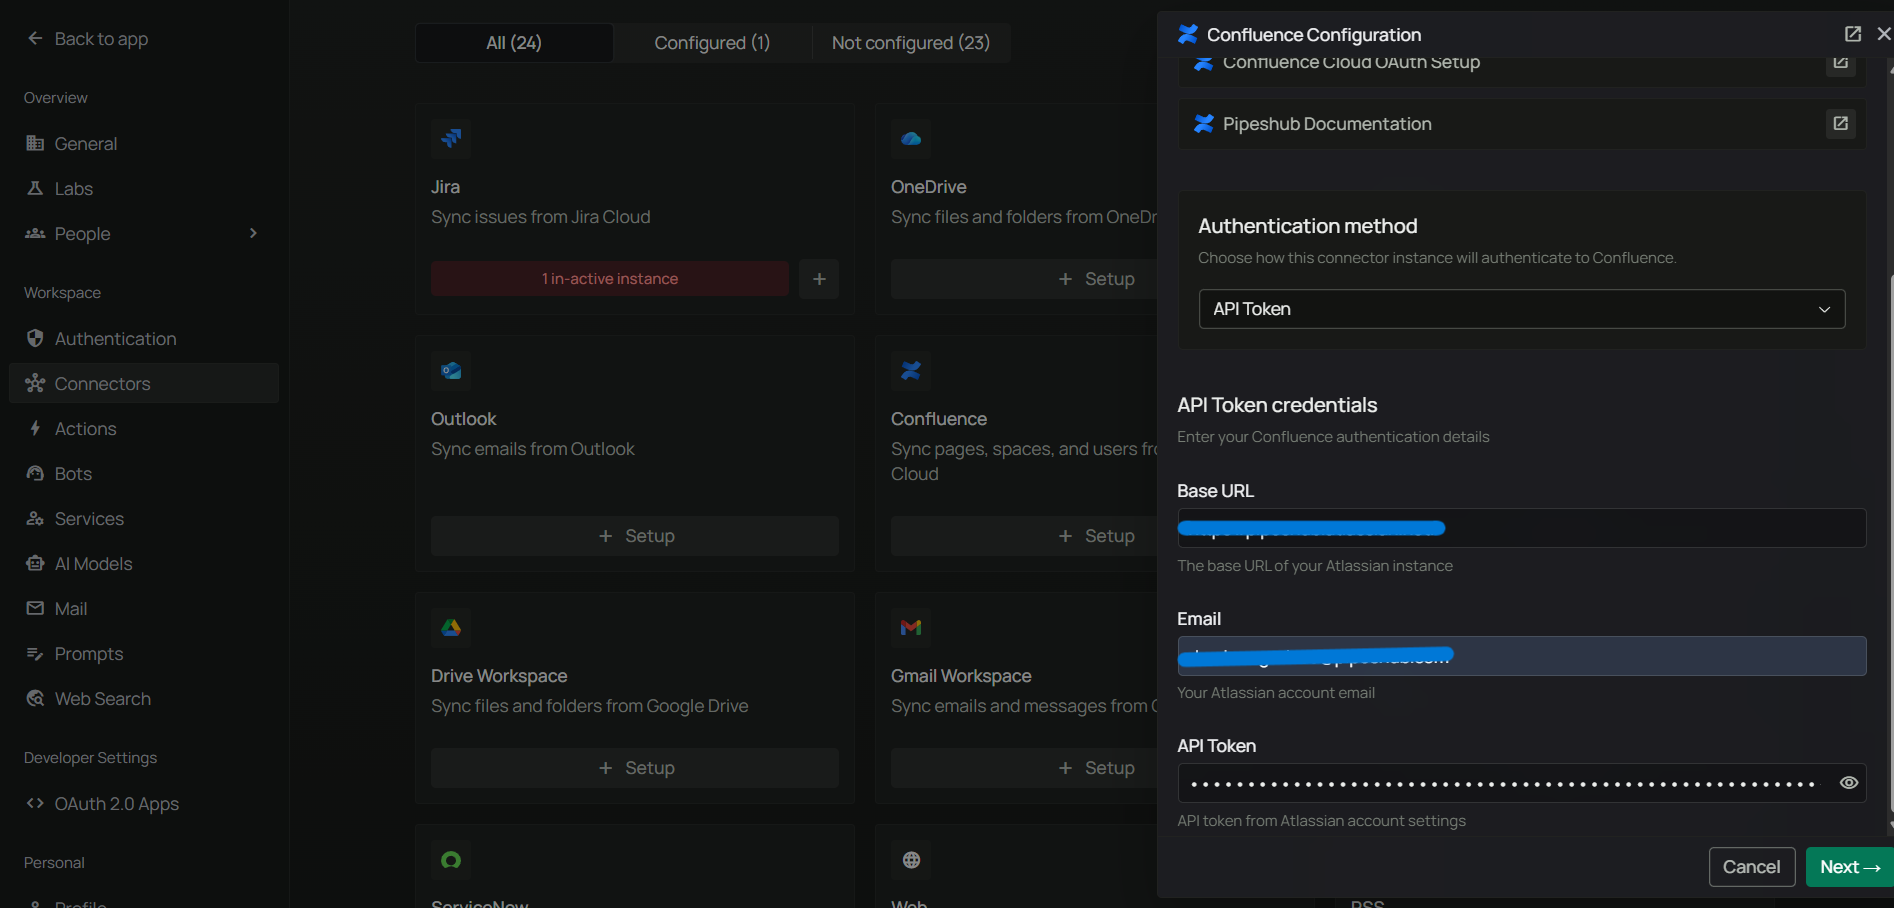Click the Labs flask icon

(35, 188)
